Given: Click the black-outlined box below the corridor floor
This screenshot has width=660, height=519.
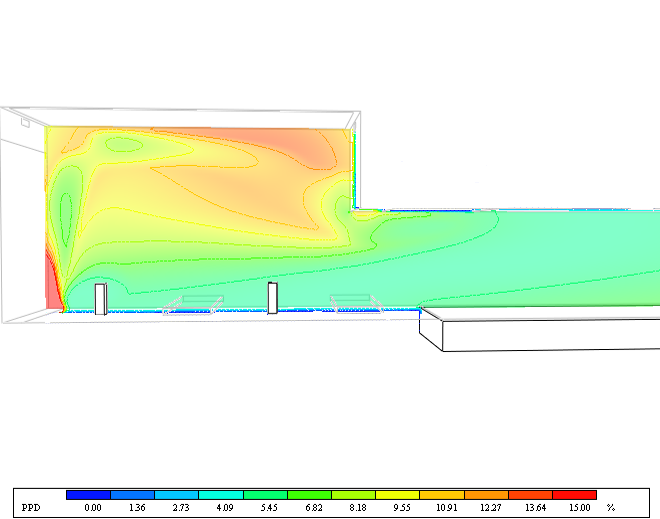Looking at the screenshot, I should coord(540,329).
